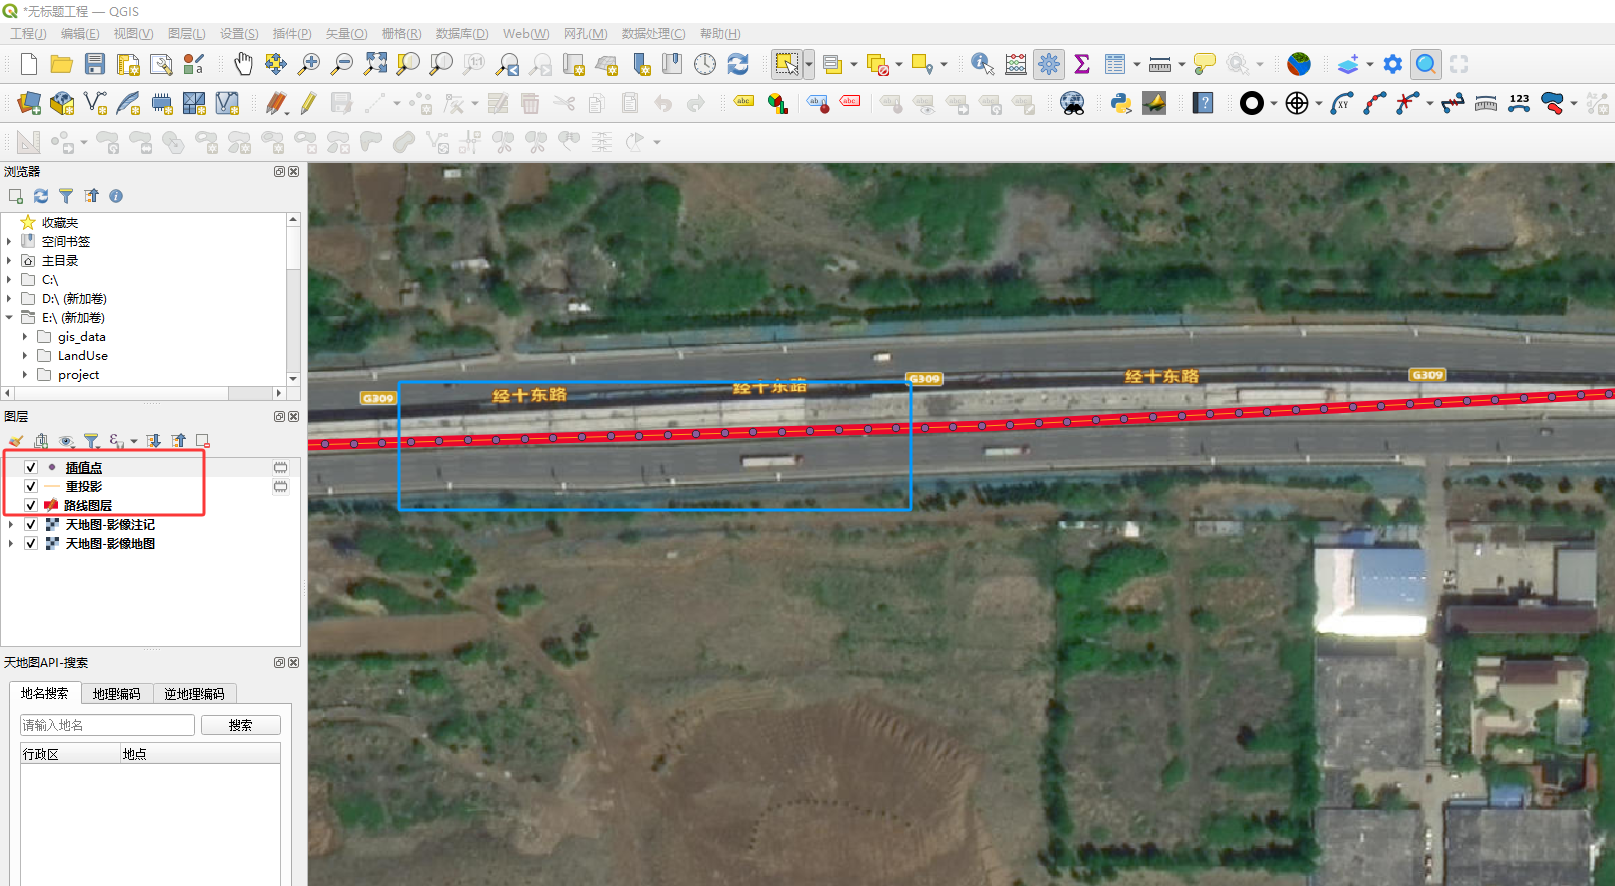
Task: Remove selected layer from layers panel
Action: pos(203,441)
